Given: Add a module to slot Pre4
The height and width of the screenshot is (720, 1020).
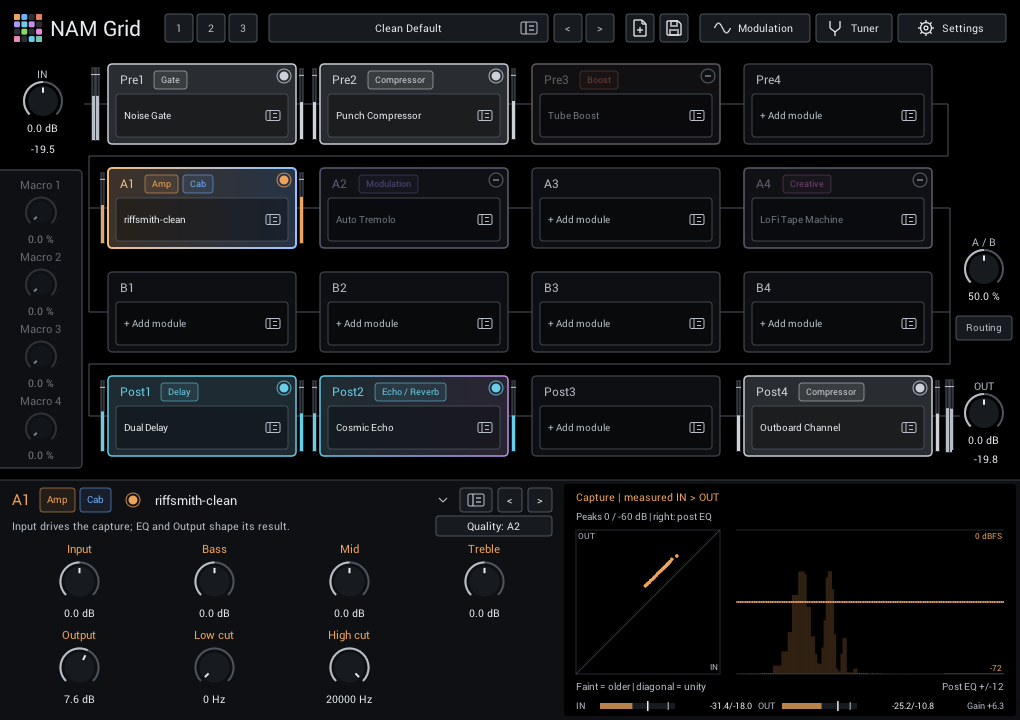Looking at the screenshot, I should (x=838, y=115).
